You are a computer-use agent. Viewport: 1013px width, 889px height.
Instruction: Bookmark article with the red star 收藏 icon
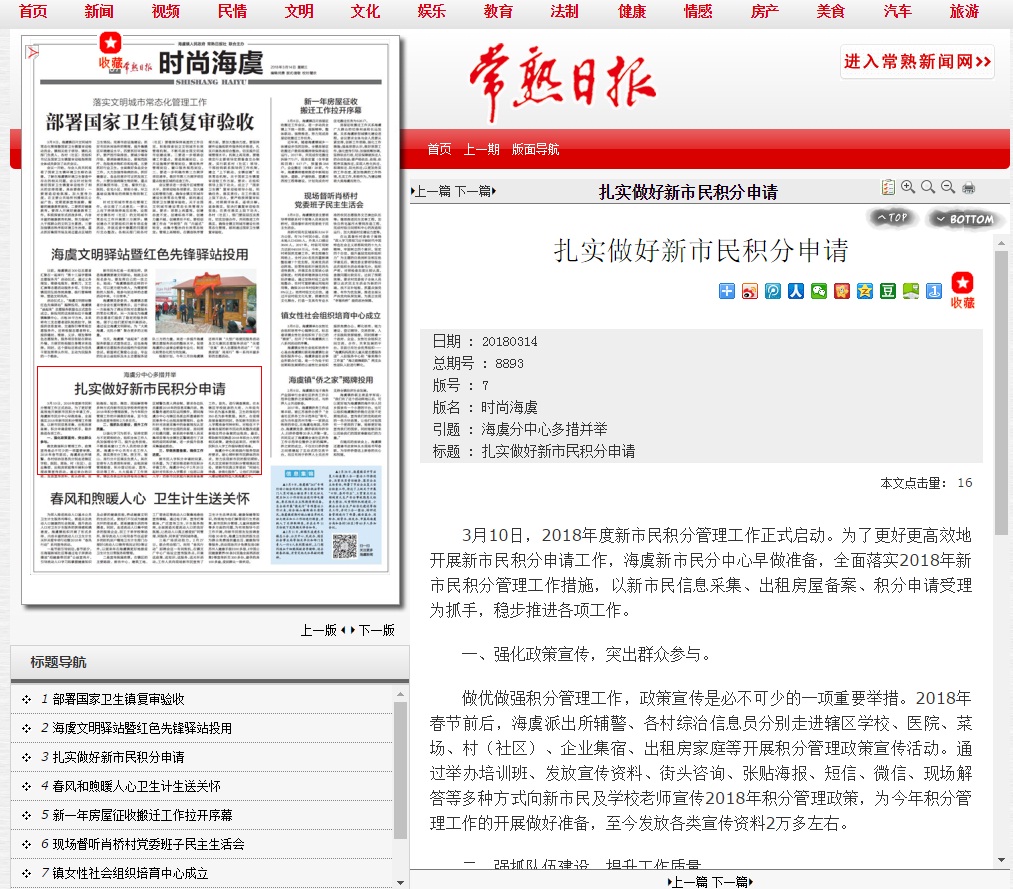963,289
